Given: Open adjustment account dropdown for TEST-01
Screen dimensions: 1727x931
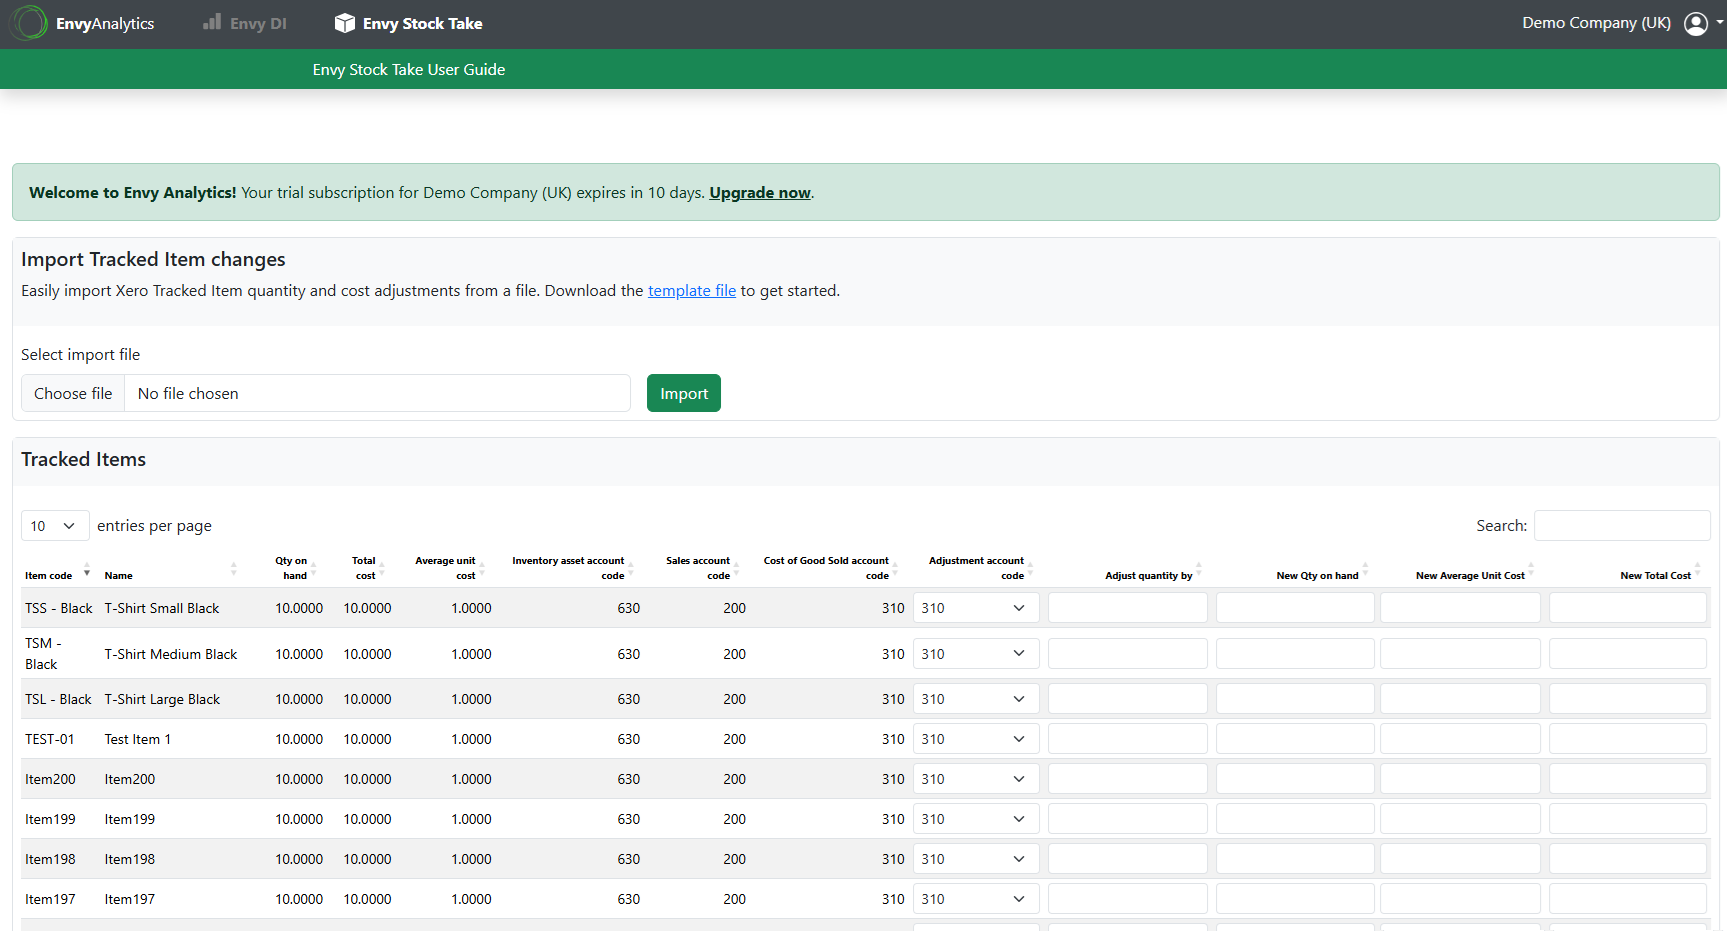Looking at the screenshot, I should click(976, 739).
